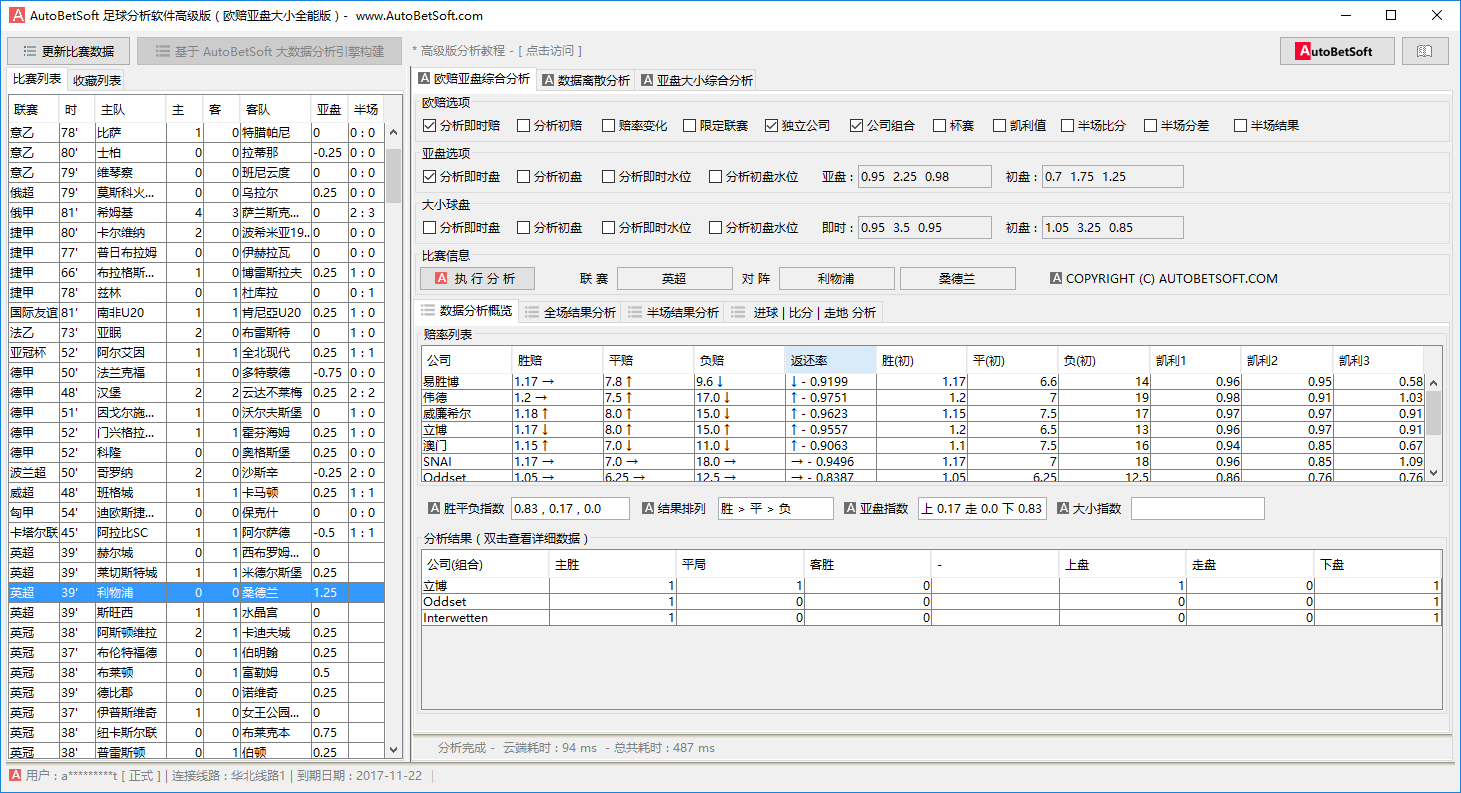Select the 汉堡 match row

point(196,392)
